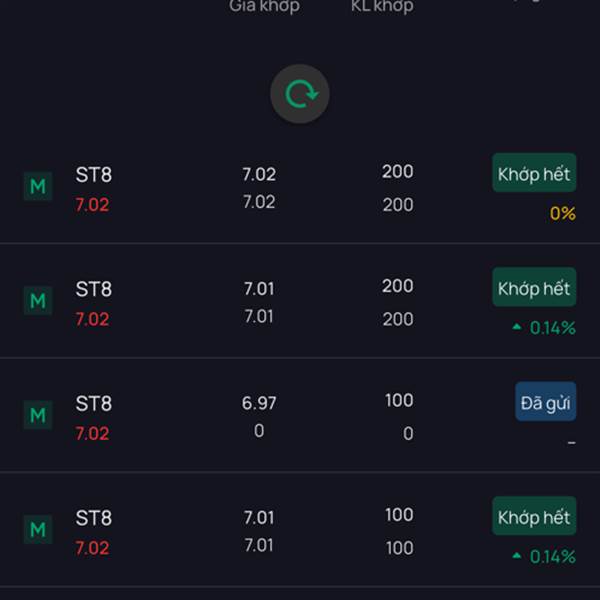Select the KL khớp column header
This screenshot has height=600, width=600.
(x=382, y=6)
